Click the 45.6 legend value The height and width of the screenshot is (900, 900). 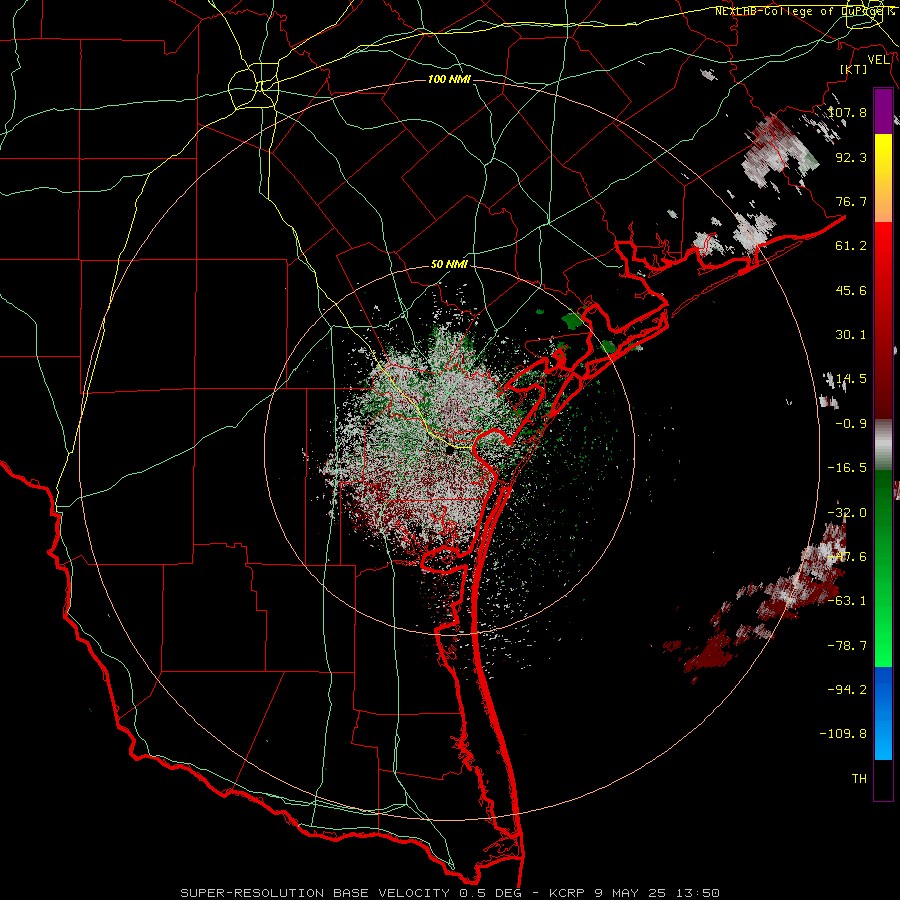pyautogui.click(x=851, y=290)
